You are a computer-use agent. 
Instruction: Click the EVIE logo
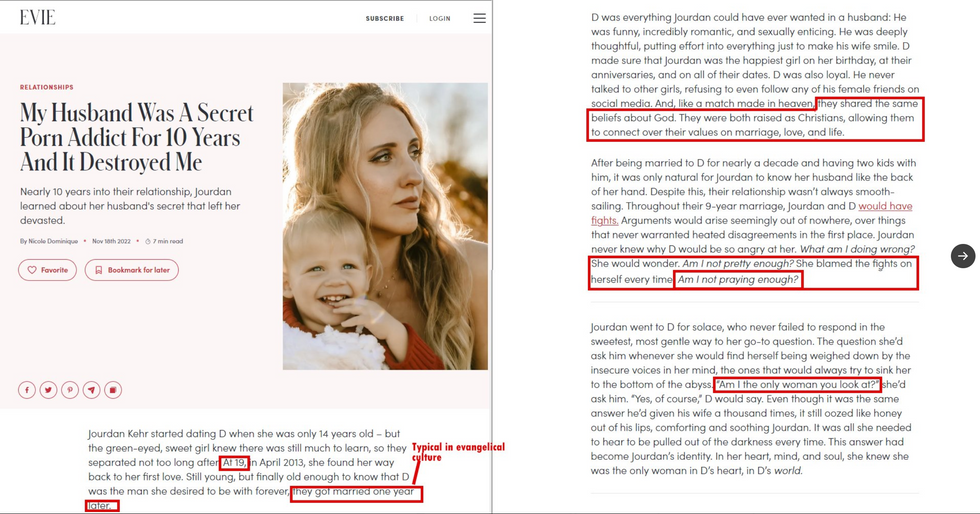[38, 18]
